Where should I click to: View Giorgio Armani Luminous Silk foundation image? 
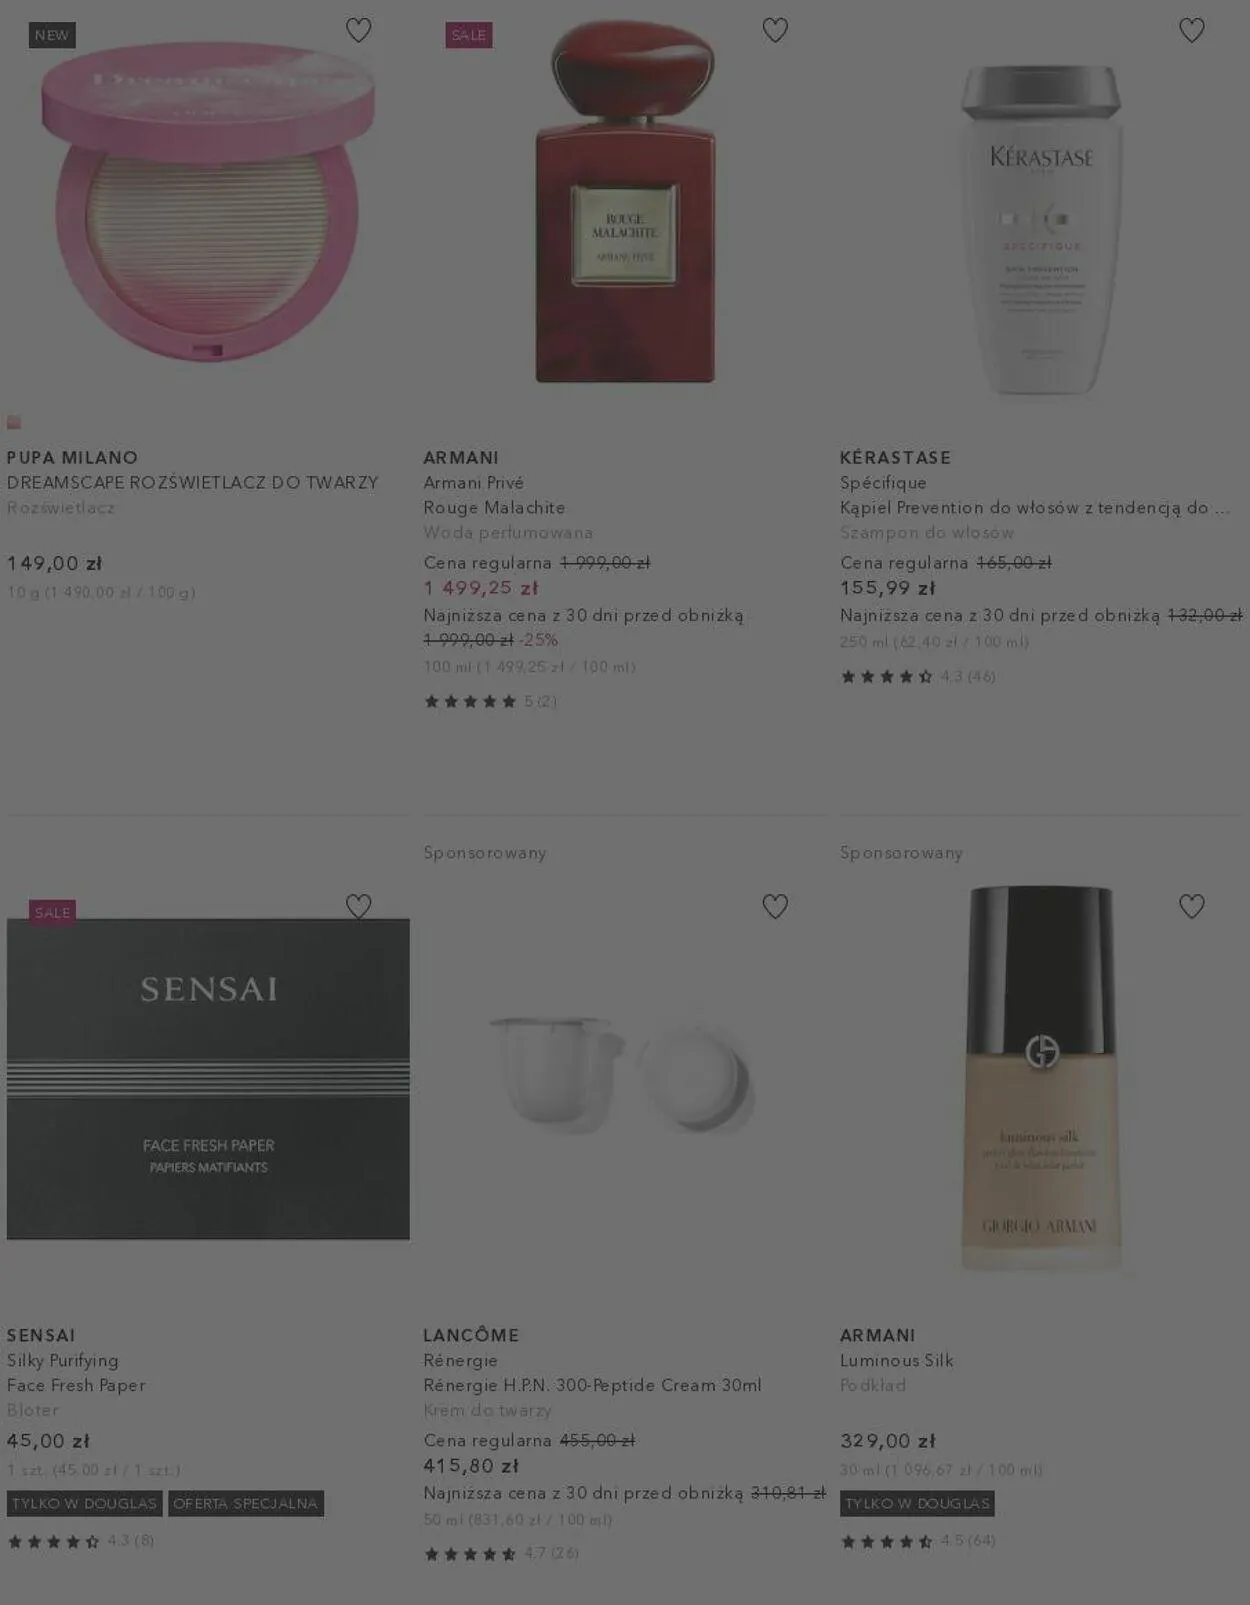1041,1079
